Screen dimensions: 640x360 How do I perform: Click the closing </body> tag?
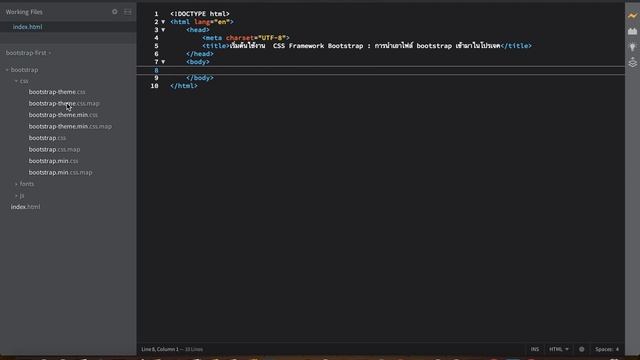point(200,78)
